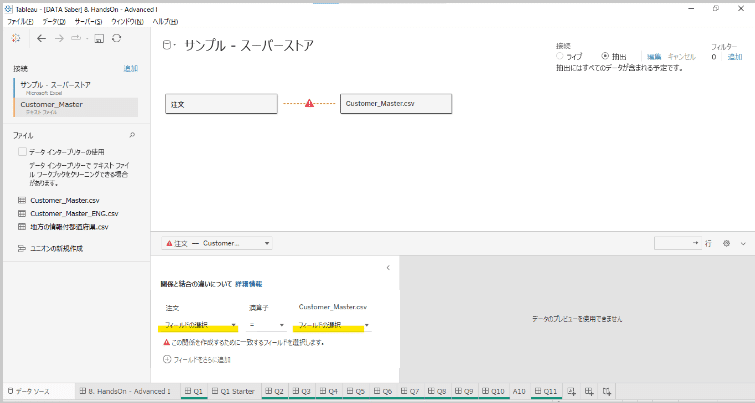Open the Q5 sheet tab
755x403 pixels.
point(356,391)
